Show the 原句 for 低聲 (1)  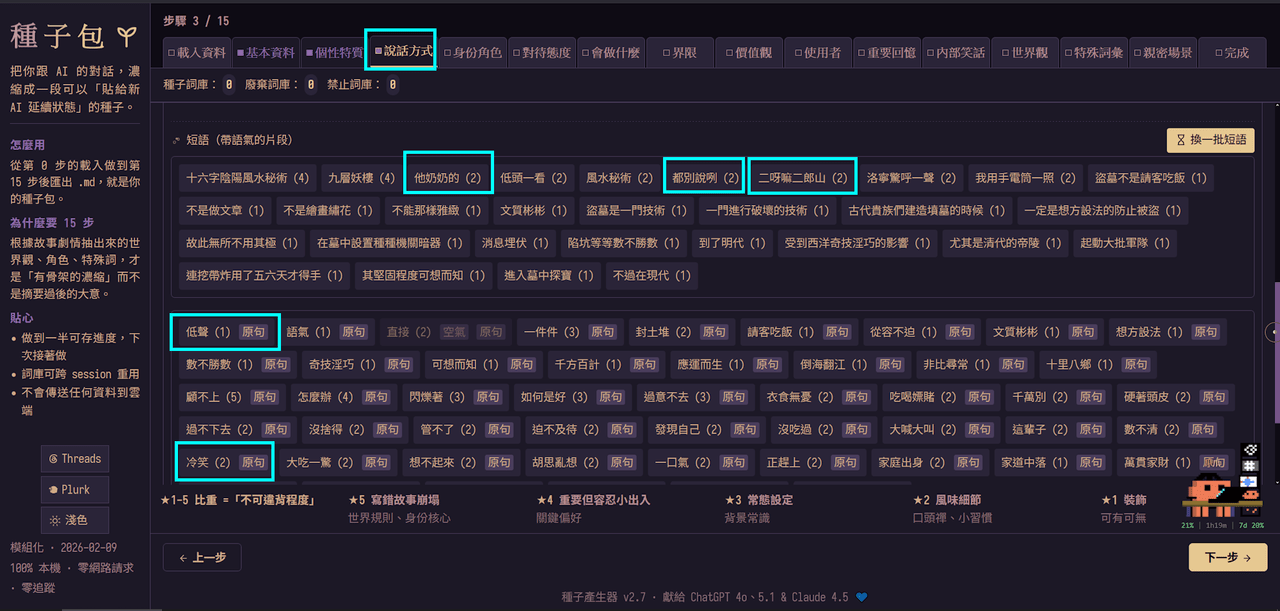pyautogui.click(x=254, y=332)
